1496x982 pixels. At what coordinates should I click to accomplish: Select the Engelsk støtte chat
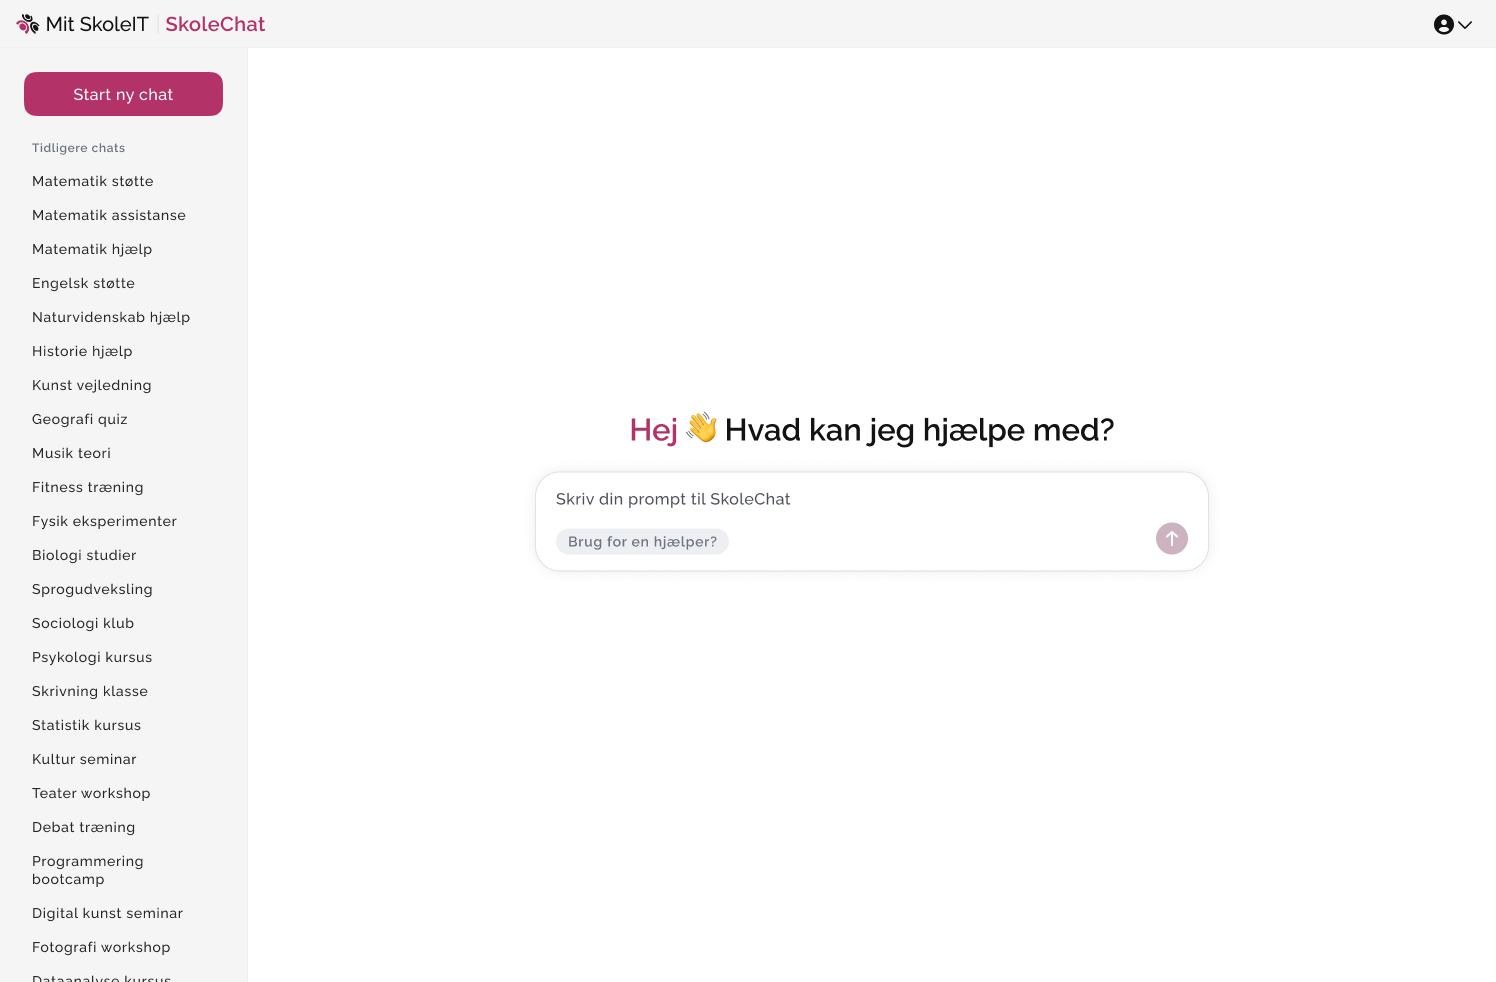point(83,283)
